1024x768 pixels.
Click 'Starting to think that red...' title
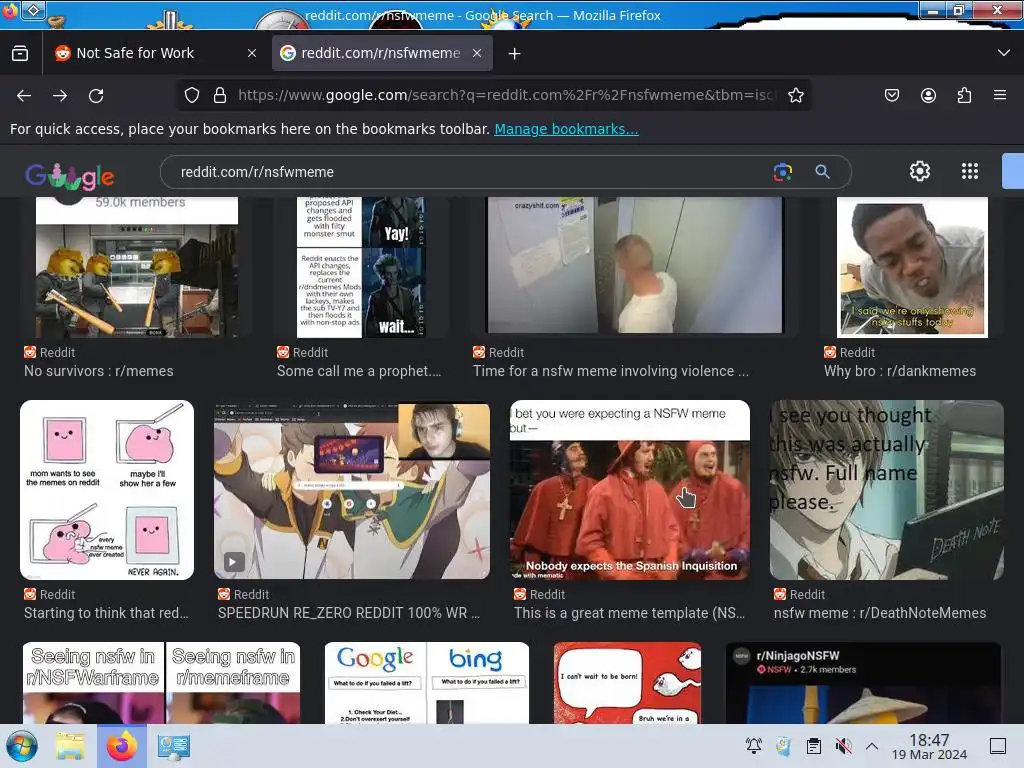pos(106,613)
